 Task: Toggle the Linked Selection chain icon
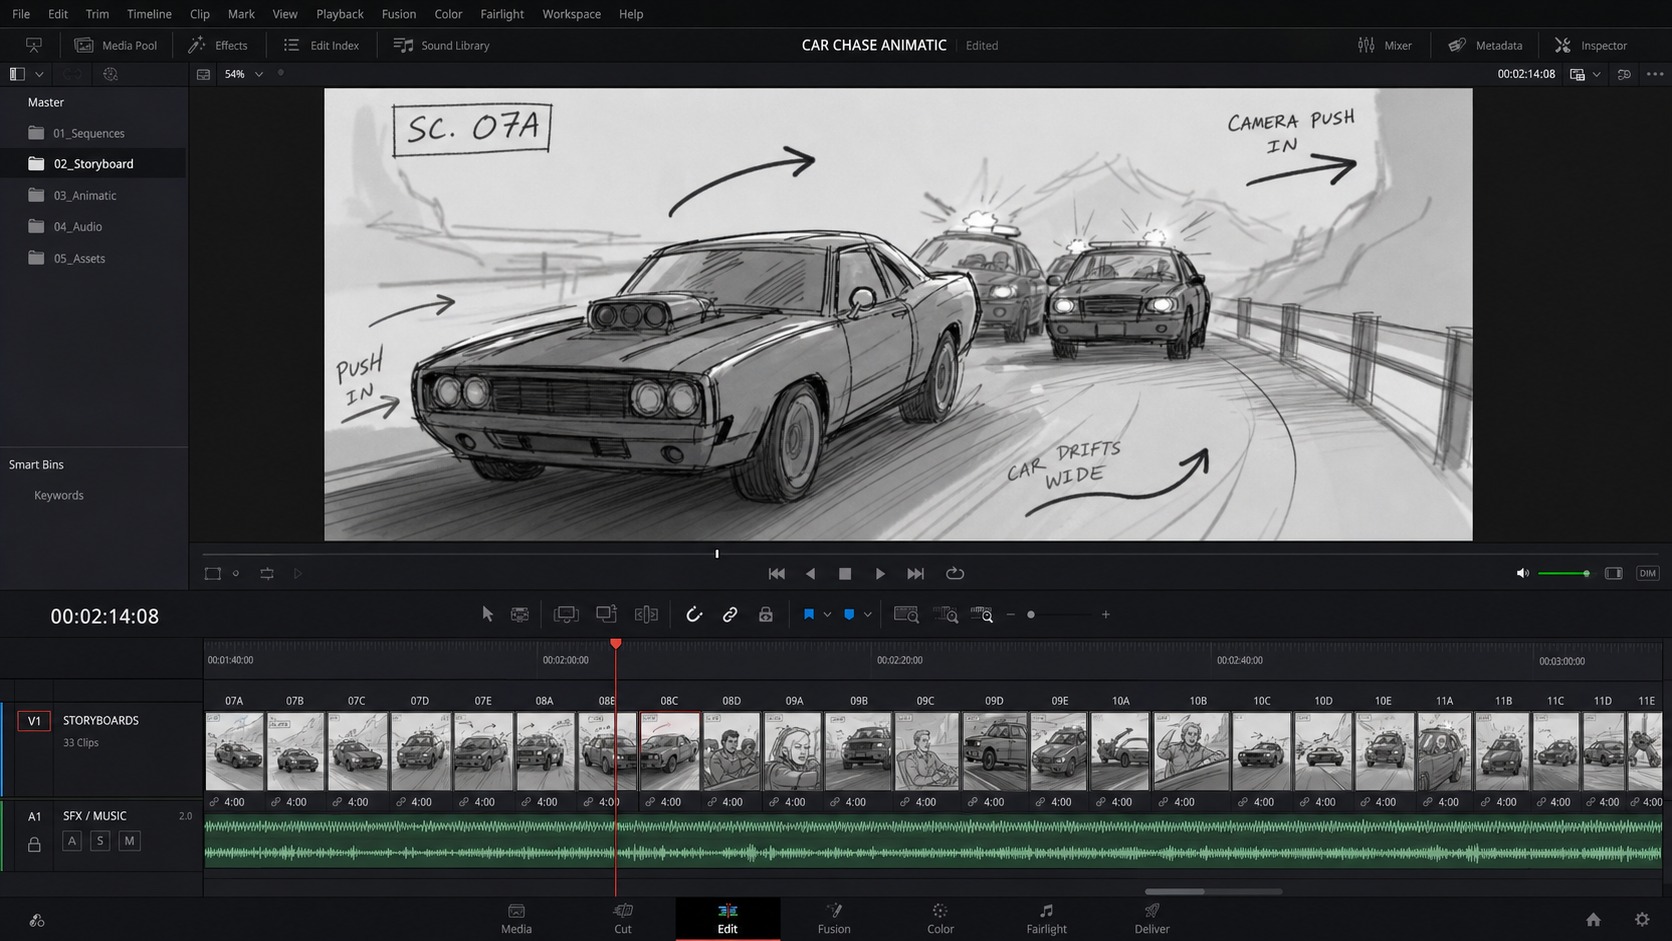pos(730,614)
